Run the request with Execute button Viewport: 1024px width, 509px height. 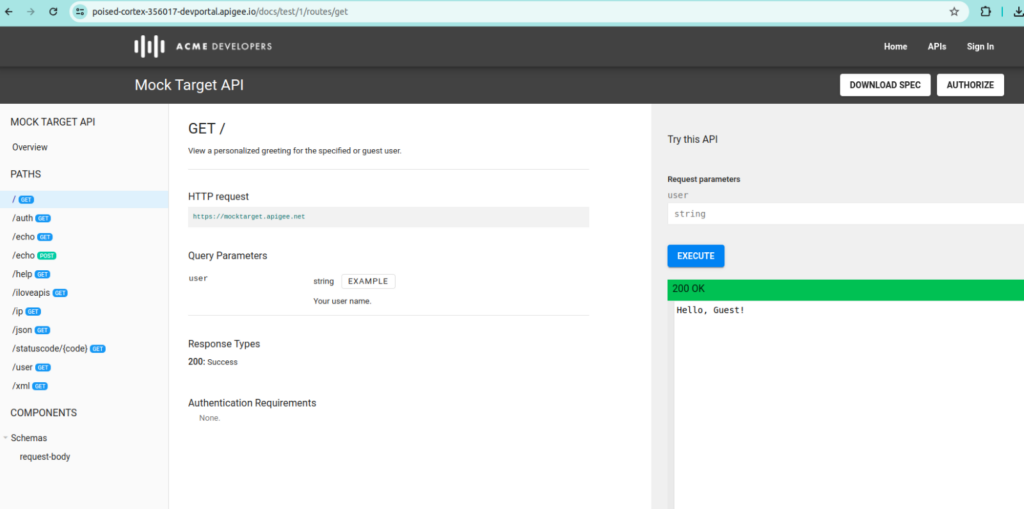(x=695, y=256)
